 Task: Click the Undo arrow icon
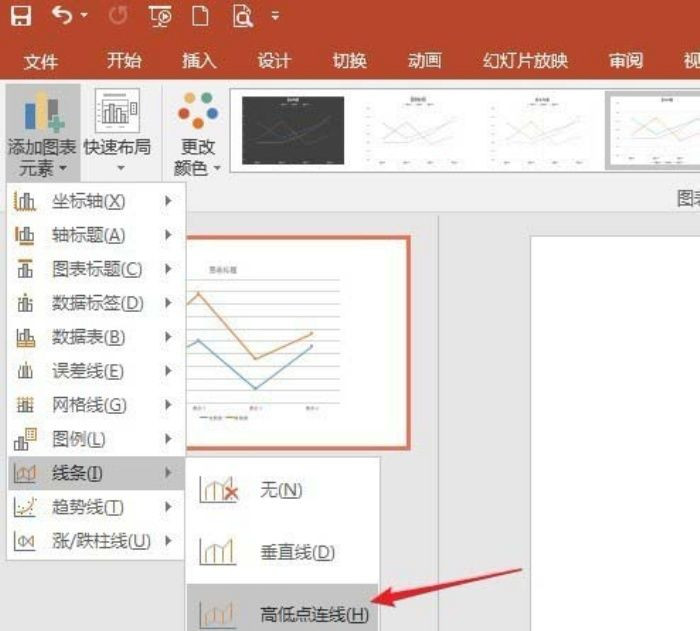click(x=62, y=16)
